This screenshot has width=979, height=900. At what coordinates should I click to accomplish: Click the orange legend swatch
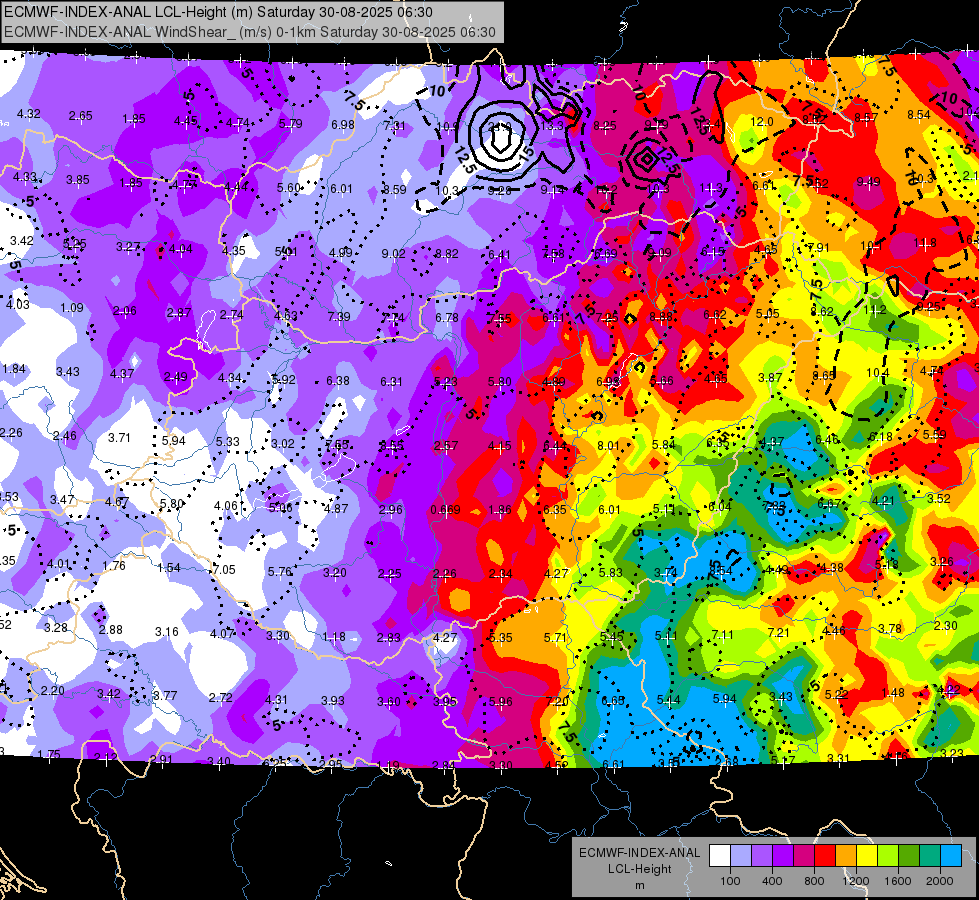tap(846, 856)
